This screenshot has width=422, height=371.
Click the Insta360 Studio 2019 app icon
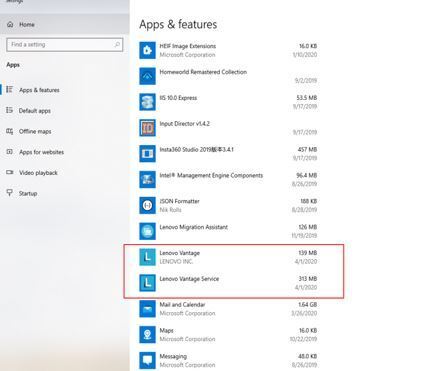click(147, 154)
